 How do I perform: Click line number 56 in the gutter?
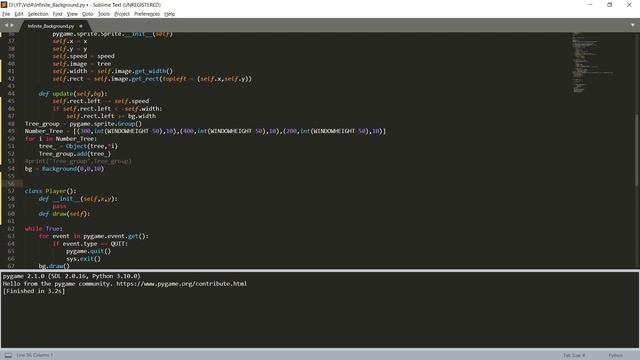(x=11, y=184)
